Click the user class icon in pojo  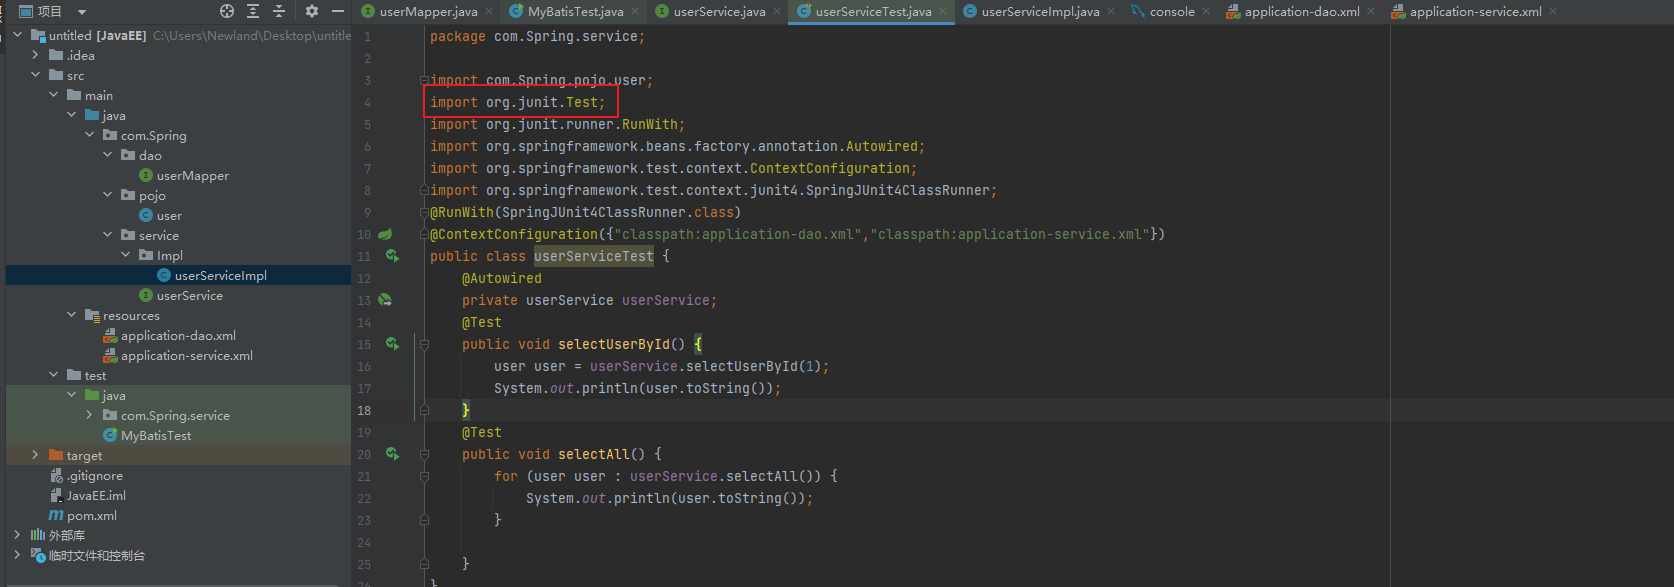146,215
